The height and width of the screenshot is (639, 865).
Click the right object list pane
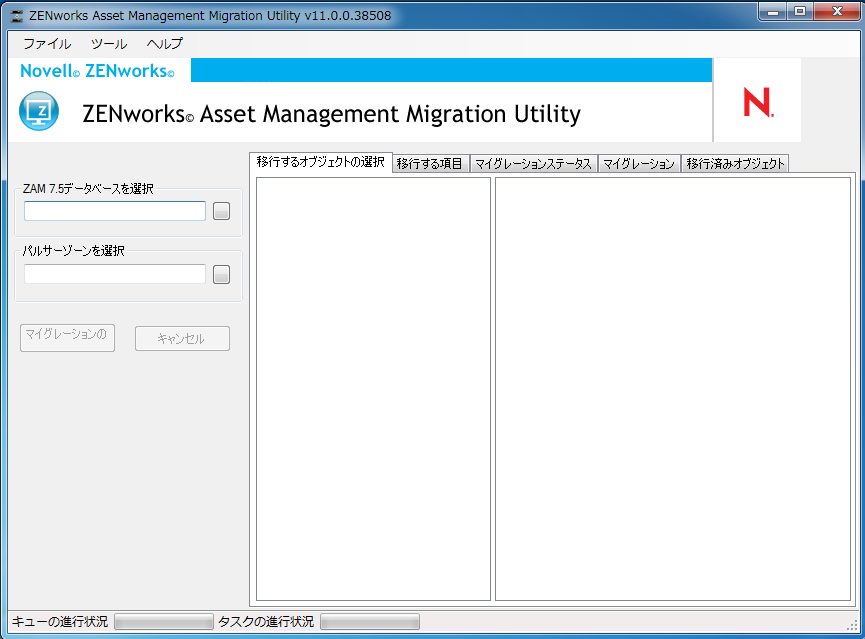point(673,388)
